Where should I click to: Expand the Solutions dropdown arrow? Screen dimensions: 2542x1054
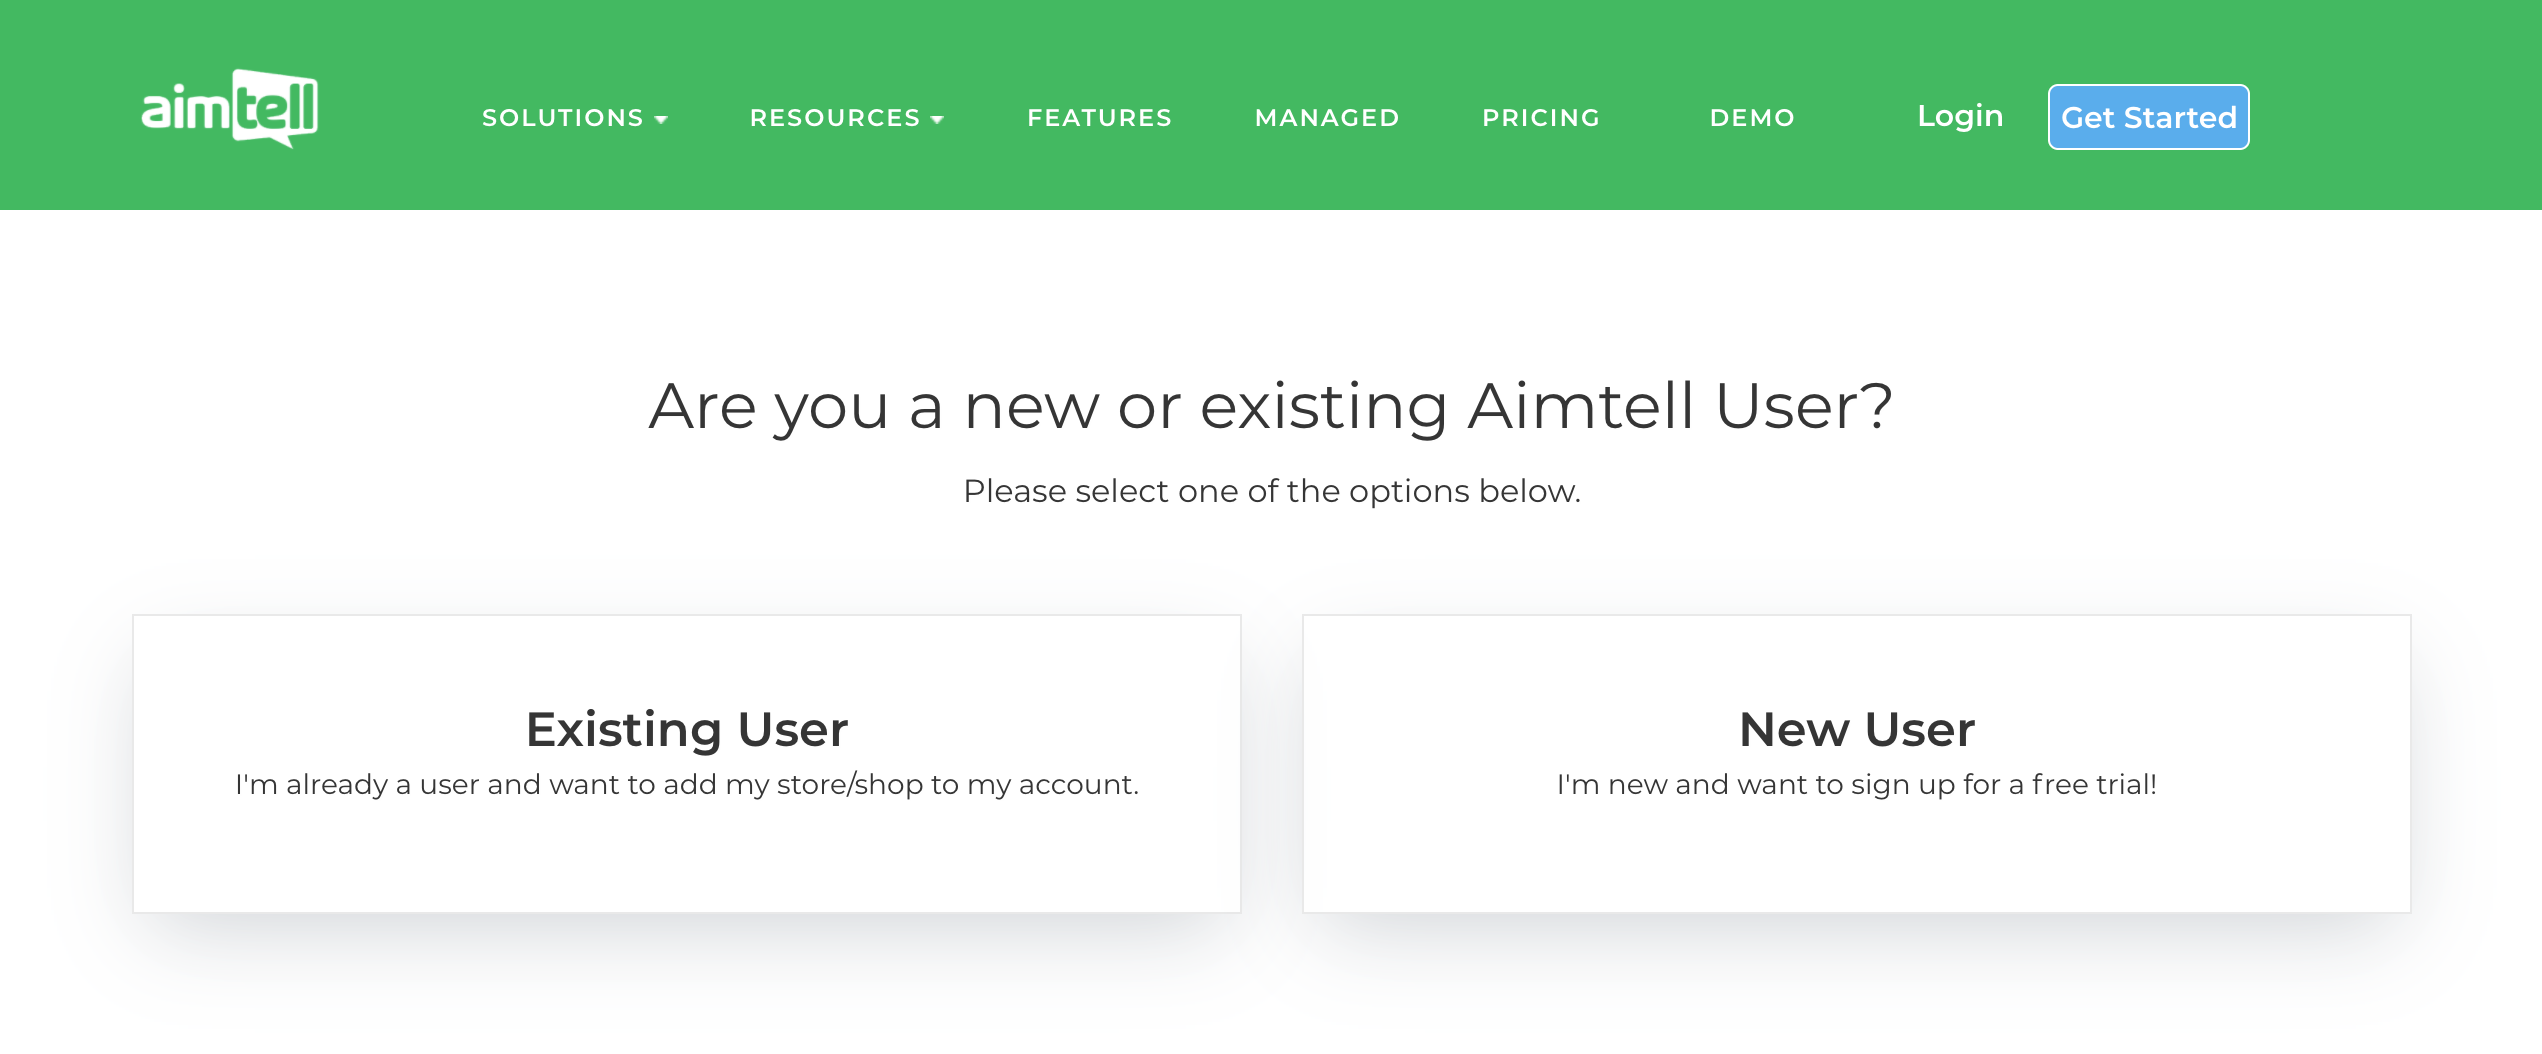661,120
